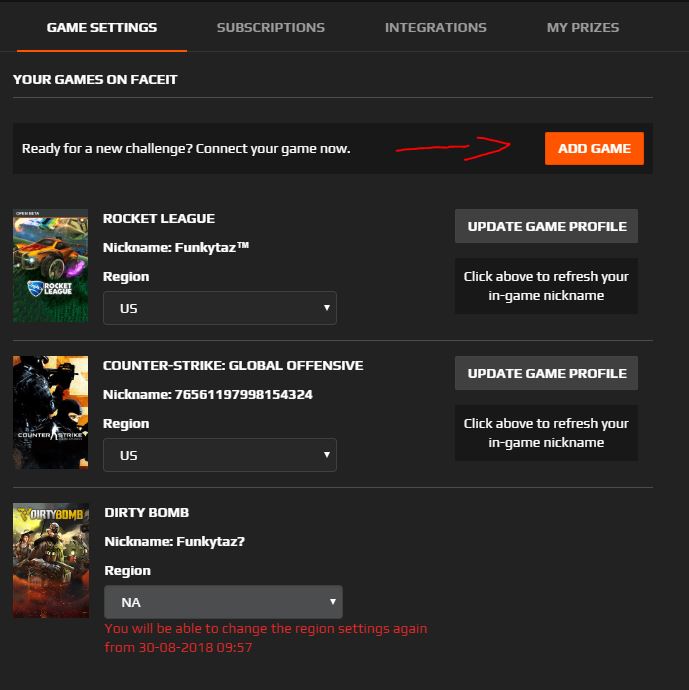Switch to the Subscriptions tab
Viewport: 689px width, 690px height.
271,27
